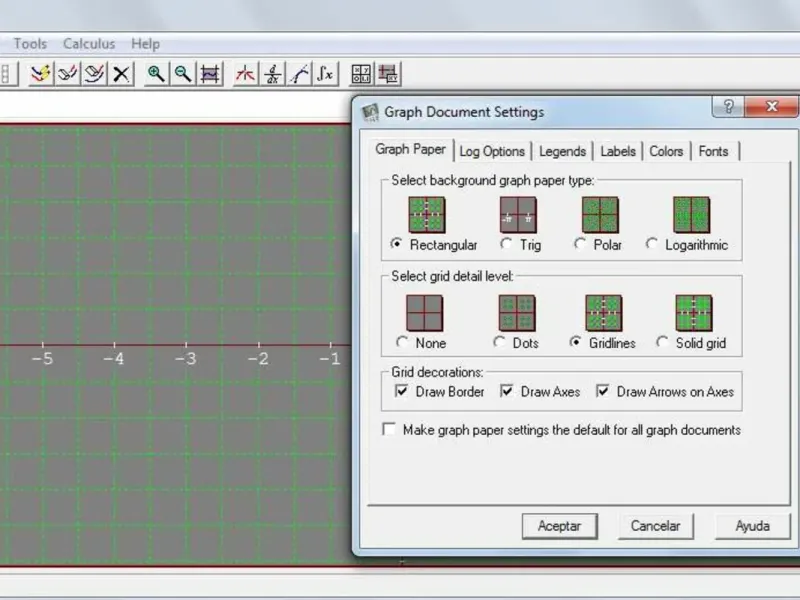Select the Gridlines radio button

tap(576, 342)
